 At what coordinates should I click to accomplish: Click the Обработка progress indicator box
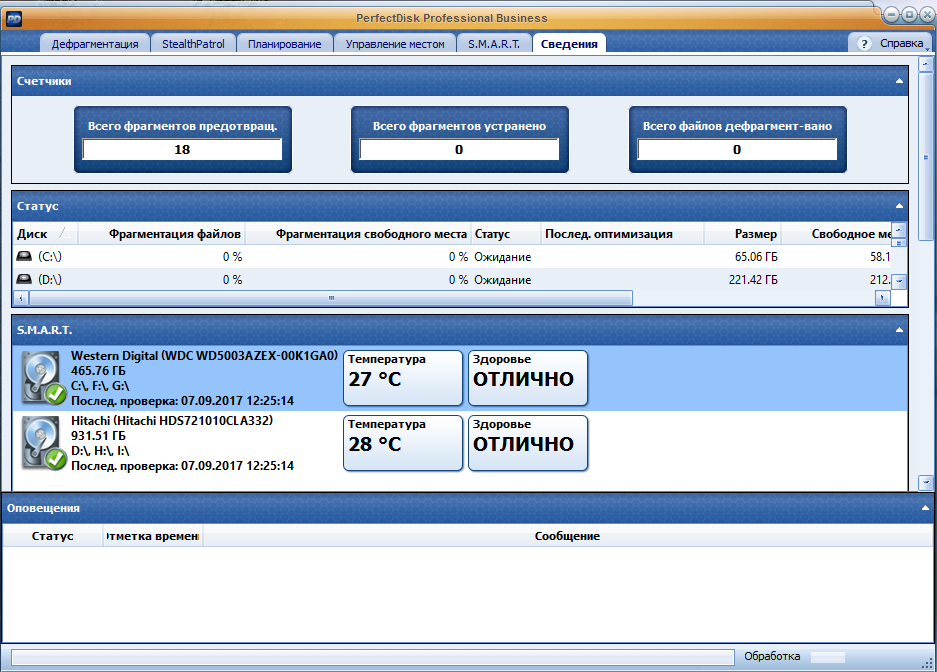pos(828,657)
